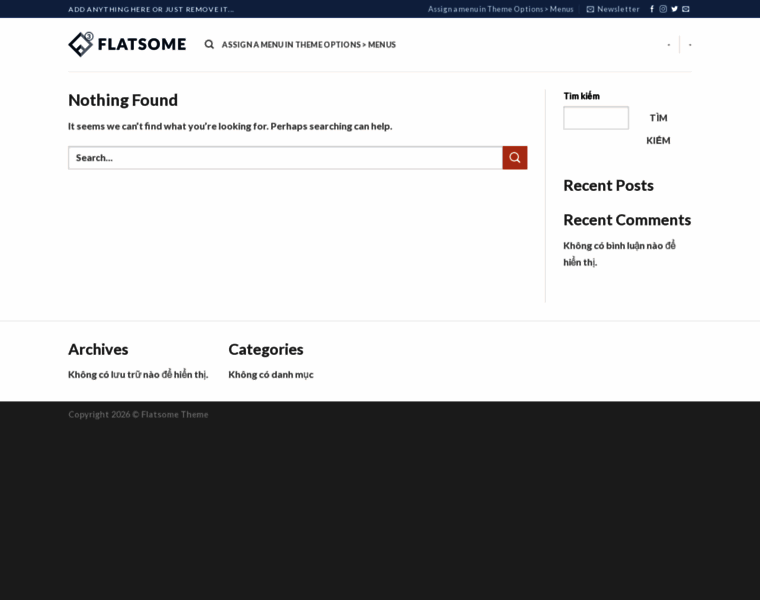Open the Instagram social link

663,9
